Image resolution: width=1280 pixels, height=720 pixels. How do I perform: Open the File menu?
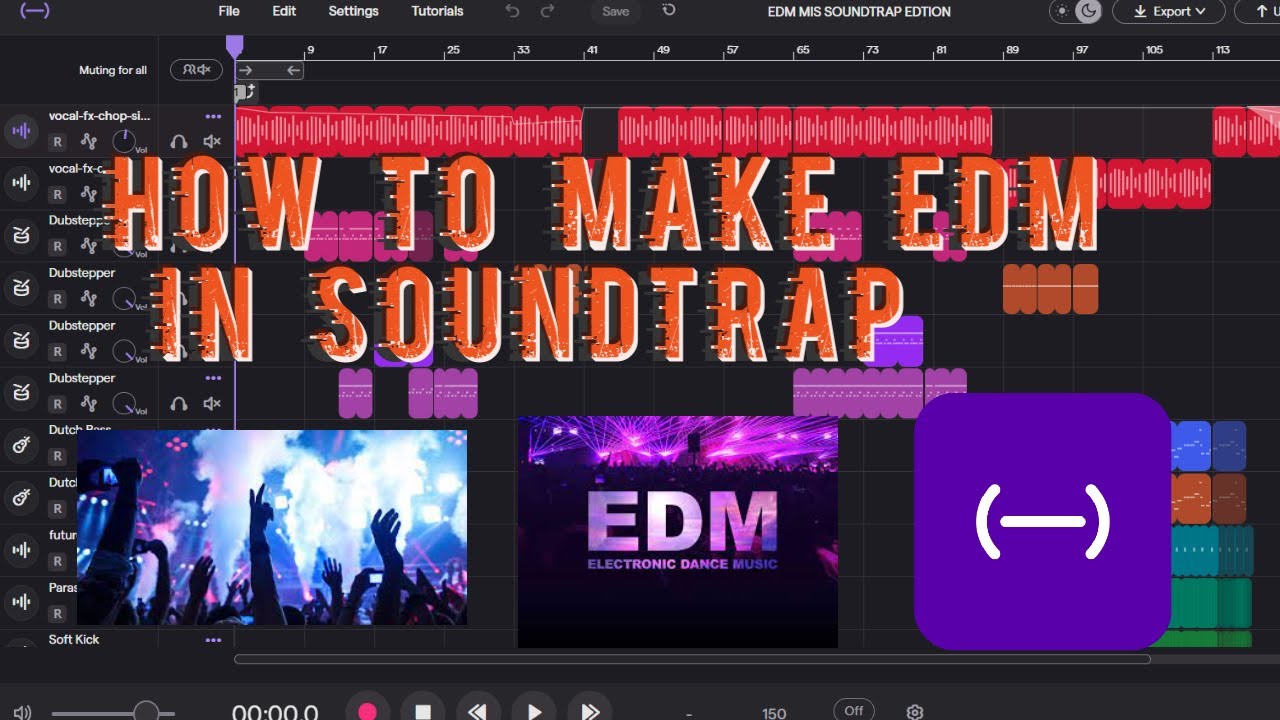229,11
